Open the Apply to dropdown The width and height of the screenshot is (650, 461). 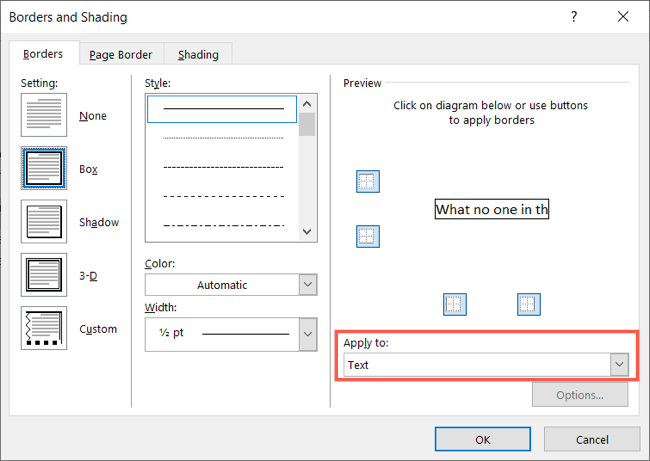click(486, 365)
